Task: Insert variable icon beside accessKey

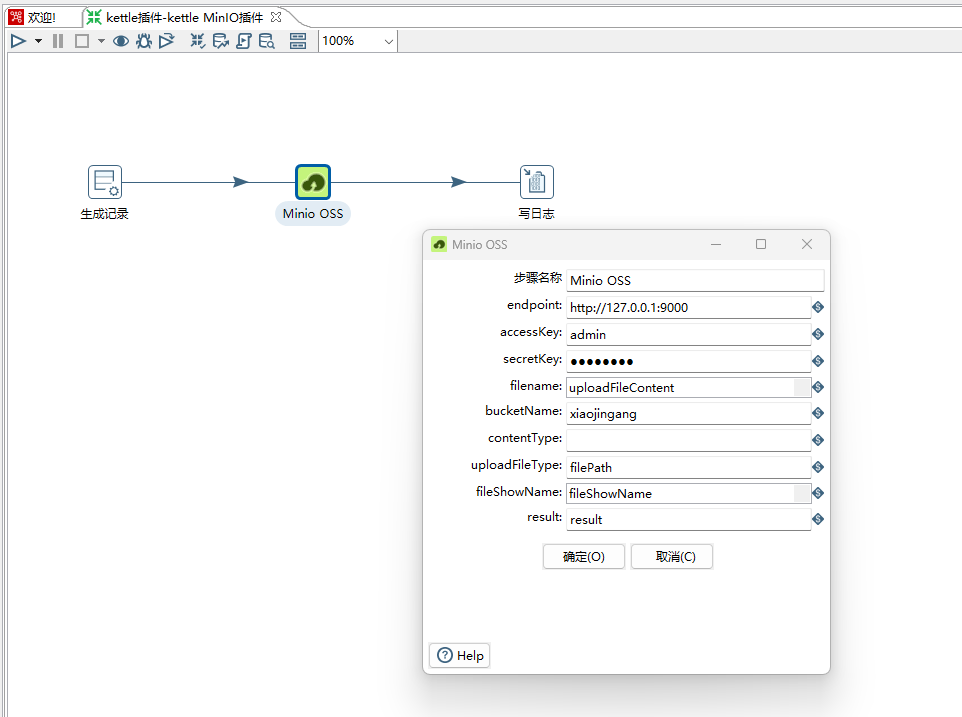Action: [x=818, y=334]
